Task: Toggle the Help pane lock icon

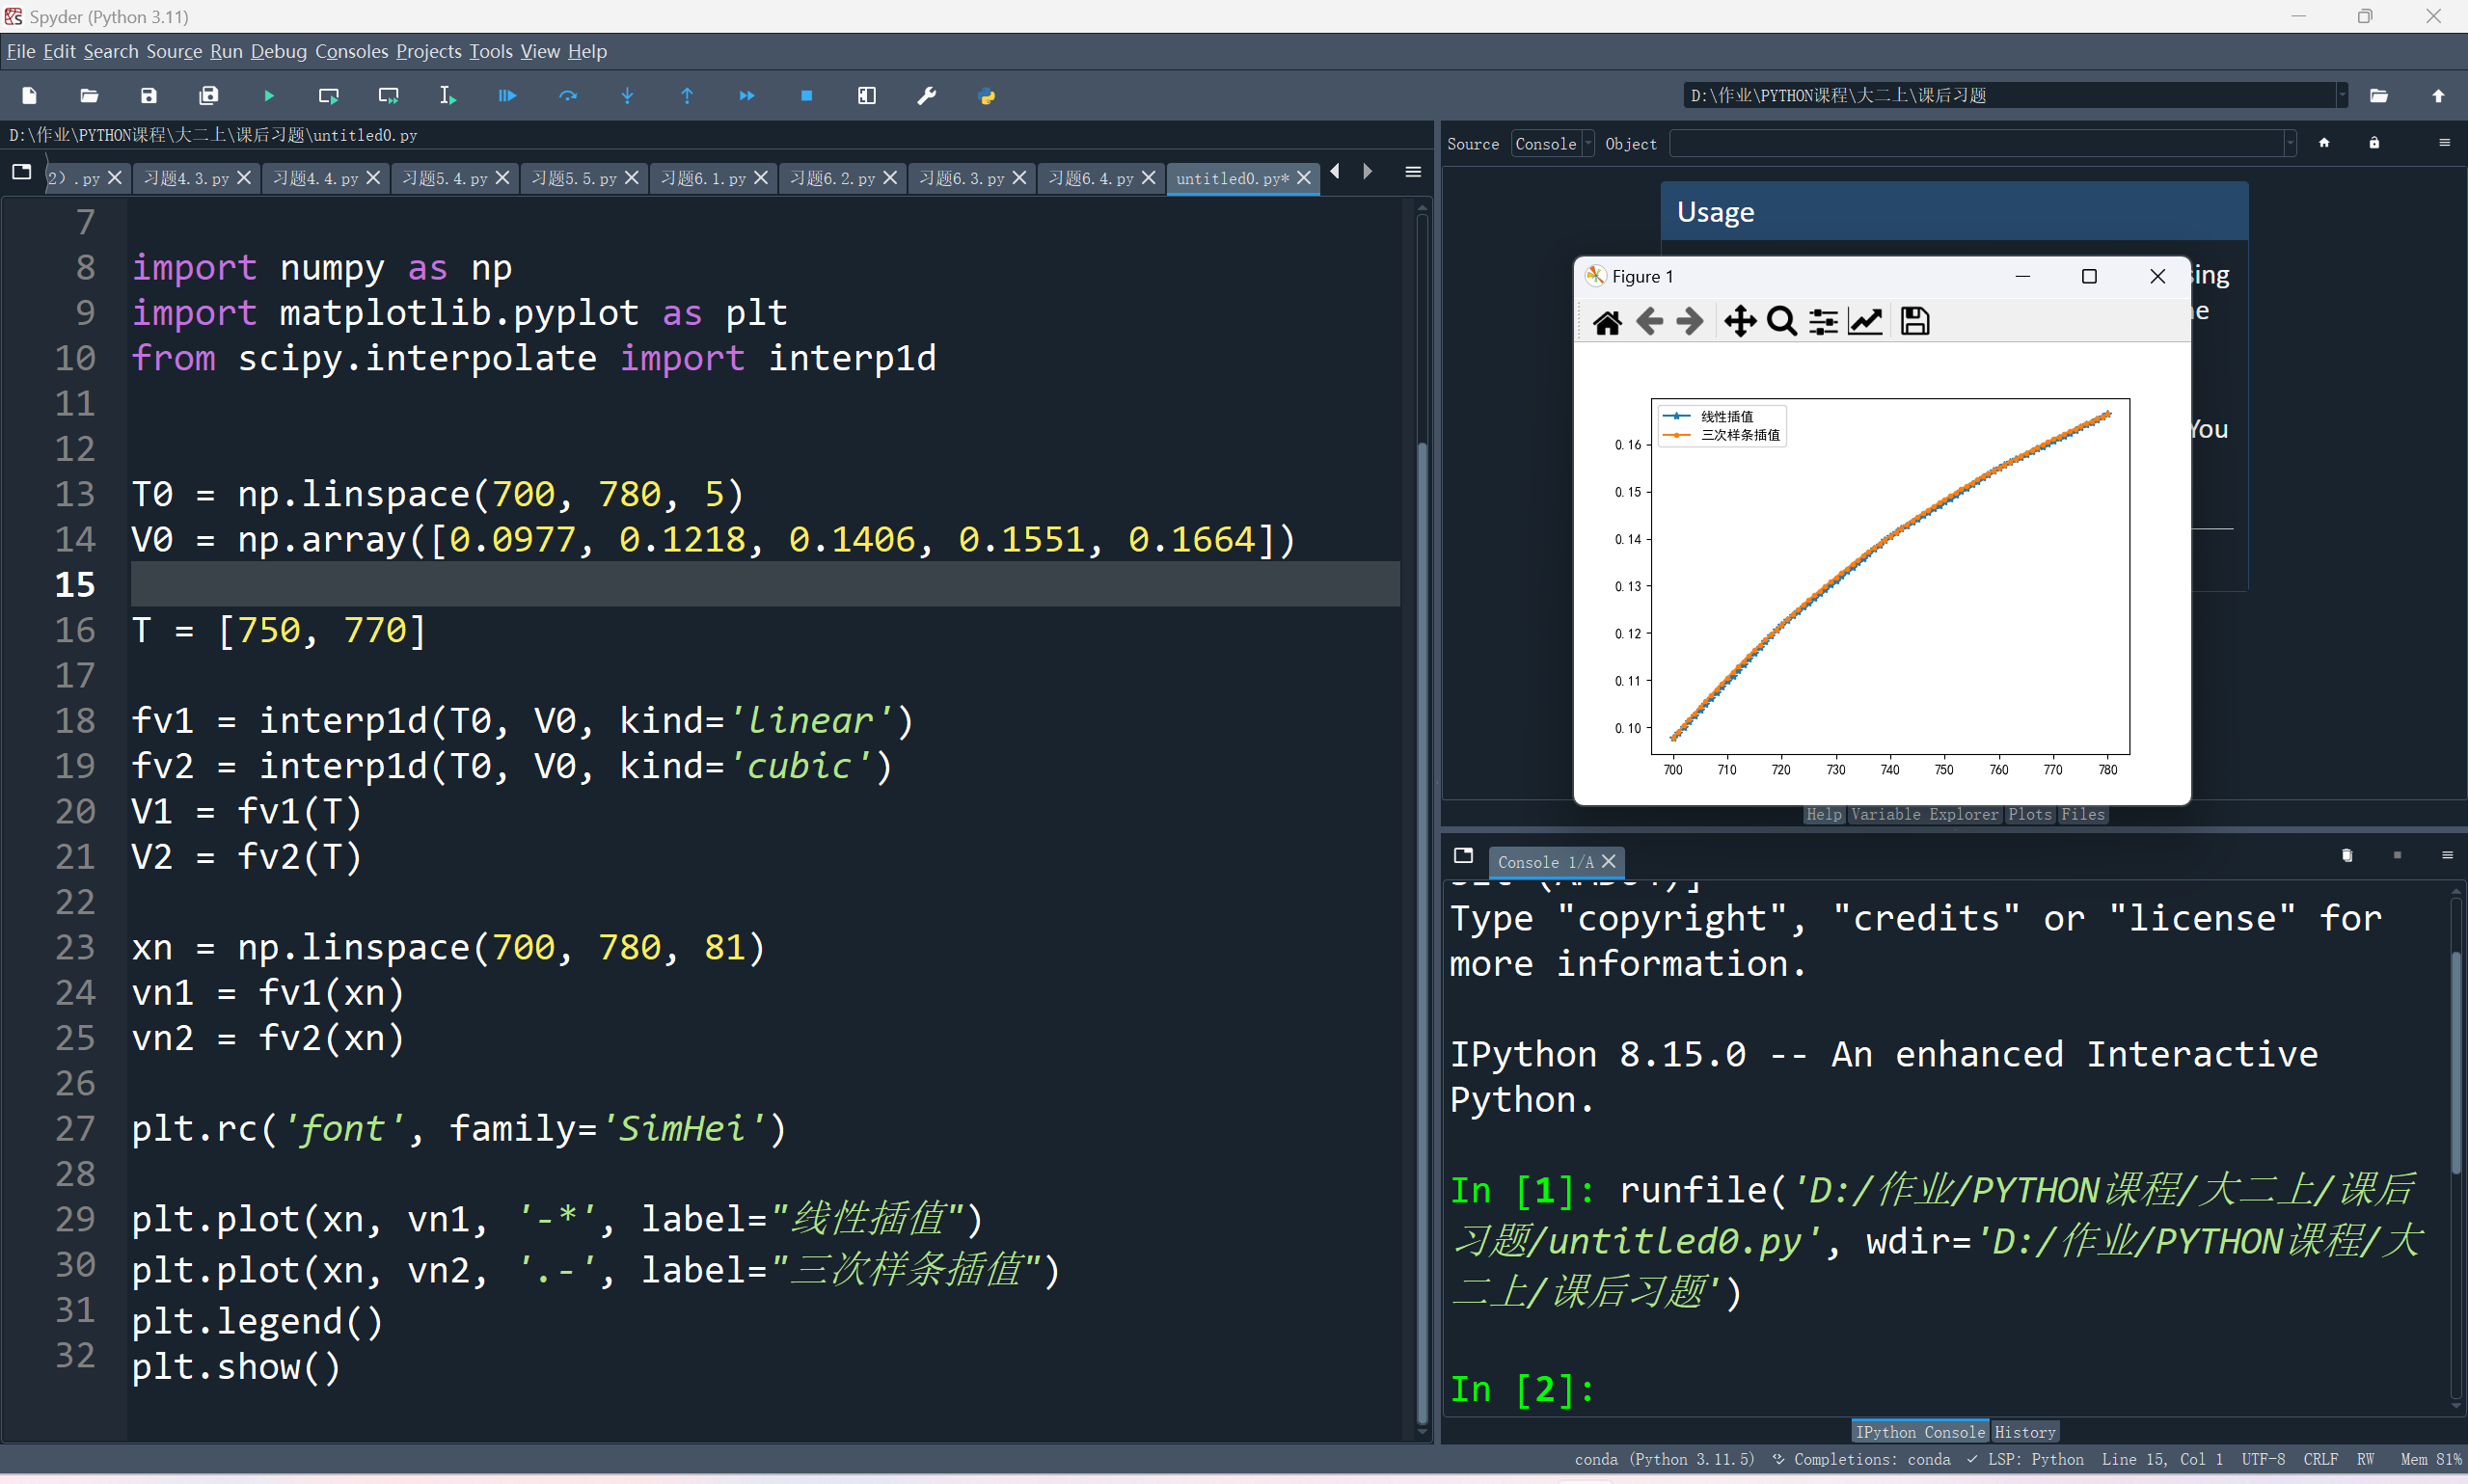Action: pyautogui.click(x=2373, y=143)
